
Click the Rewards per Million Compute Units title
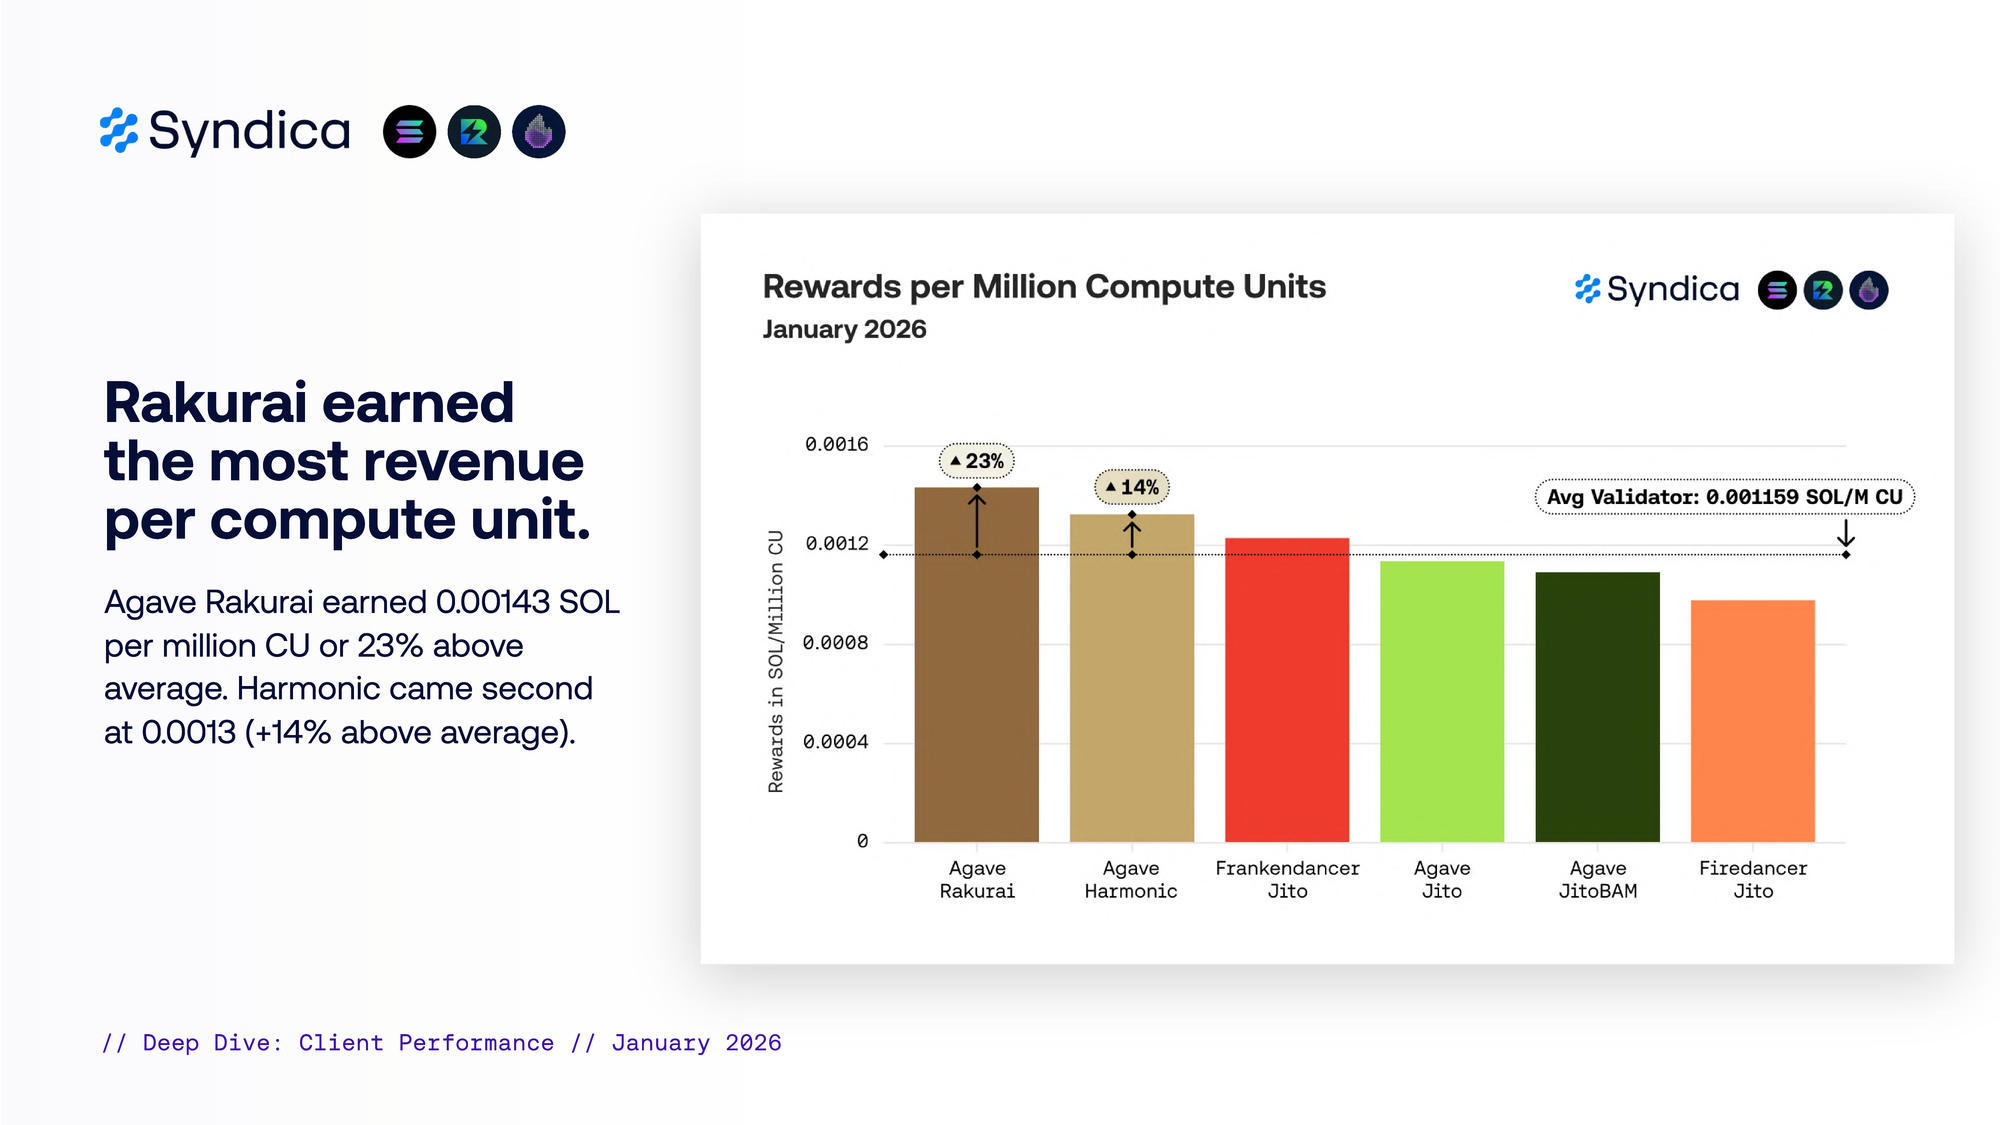(x=1044, y=287)
